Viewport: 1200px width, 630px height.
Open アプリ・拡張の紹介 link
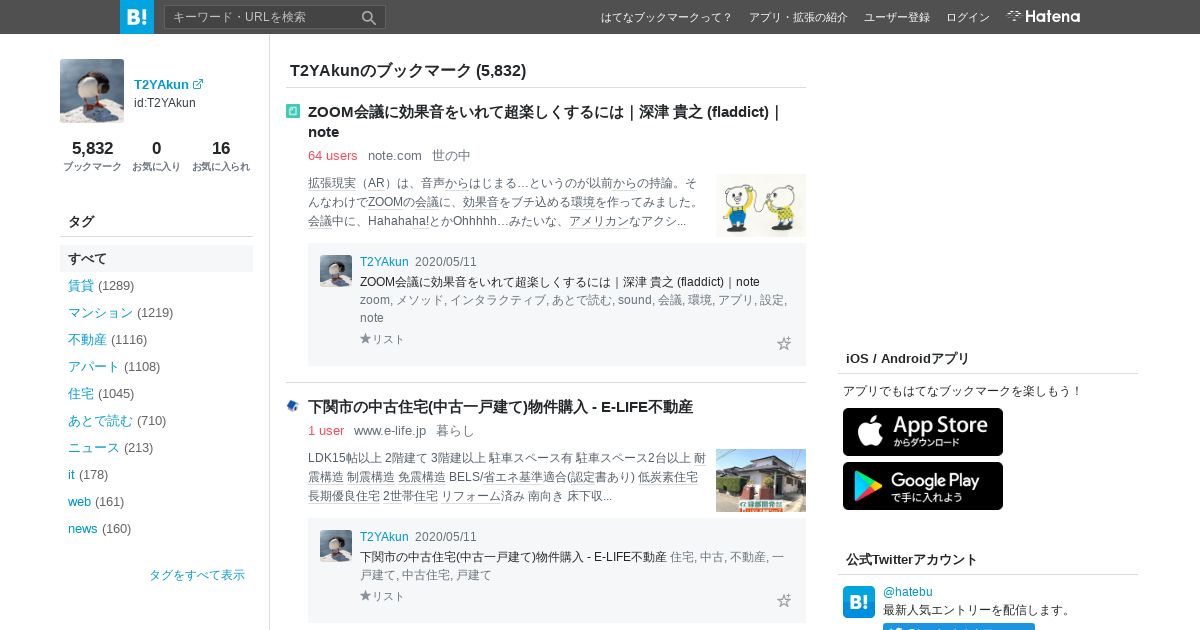tap(798, 17)
